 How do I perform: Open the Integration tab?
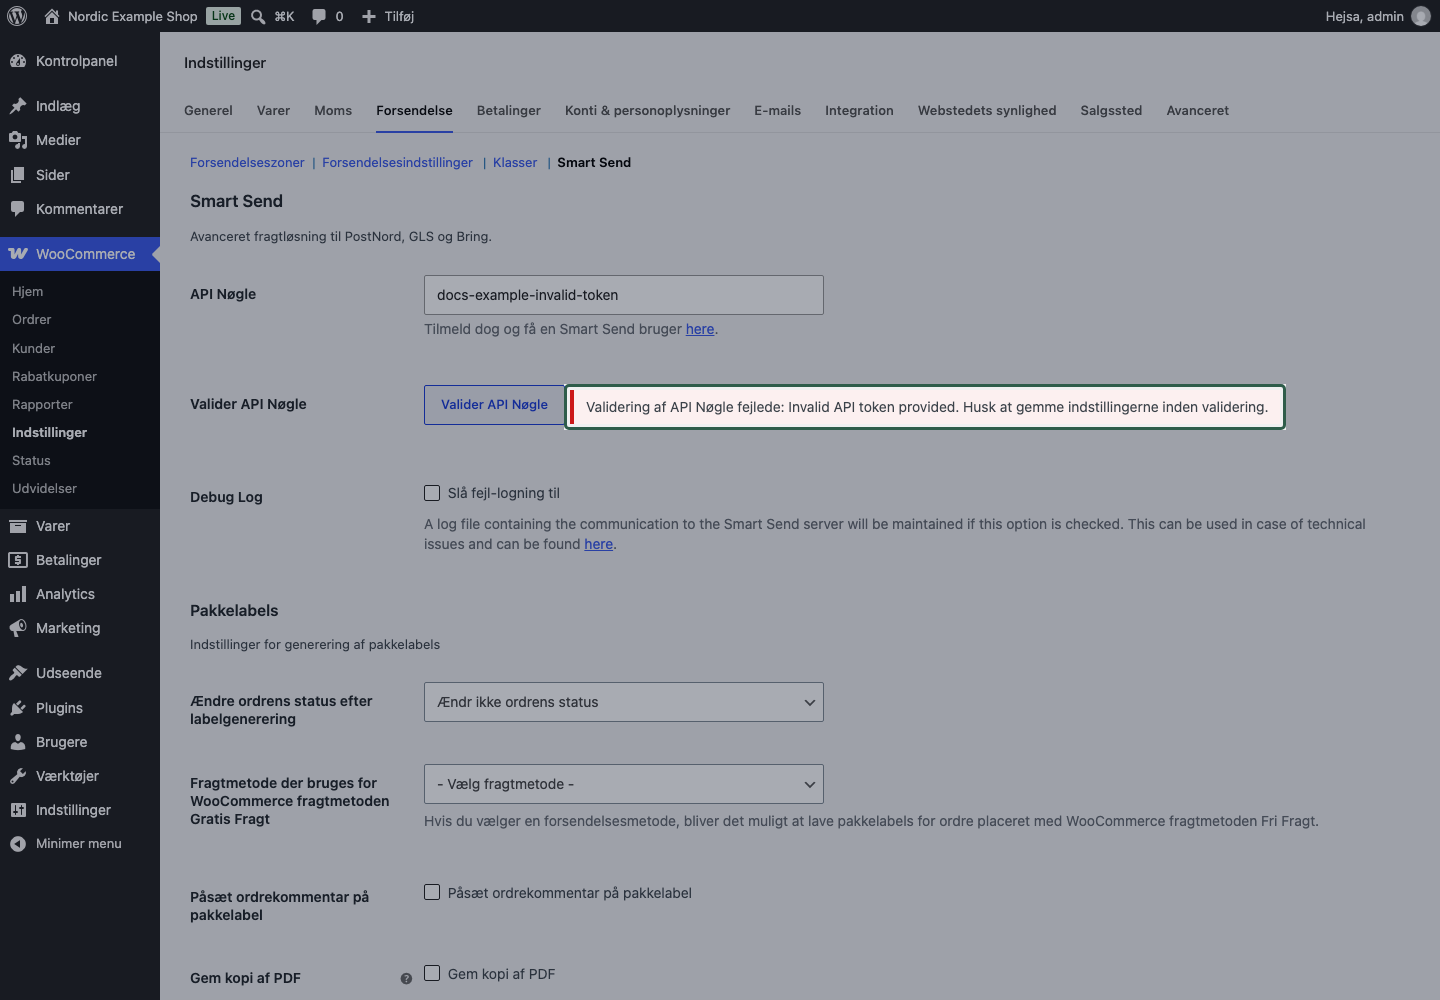tap(859, 110)
